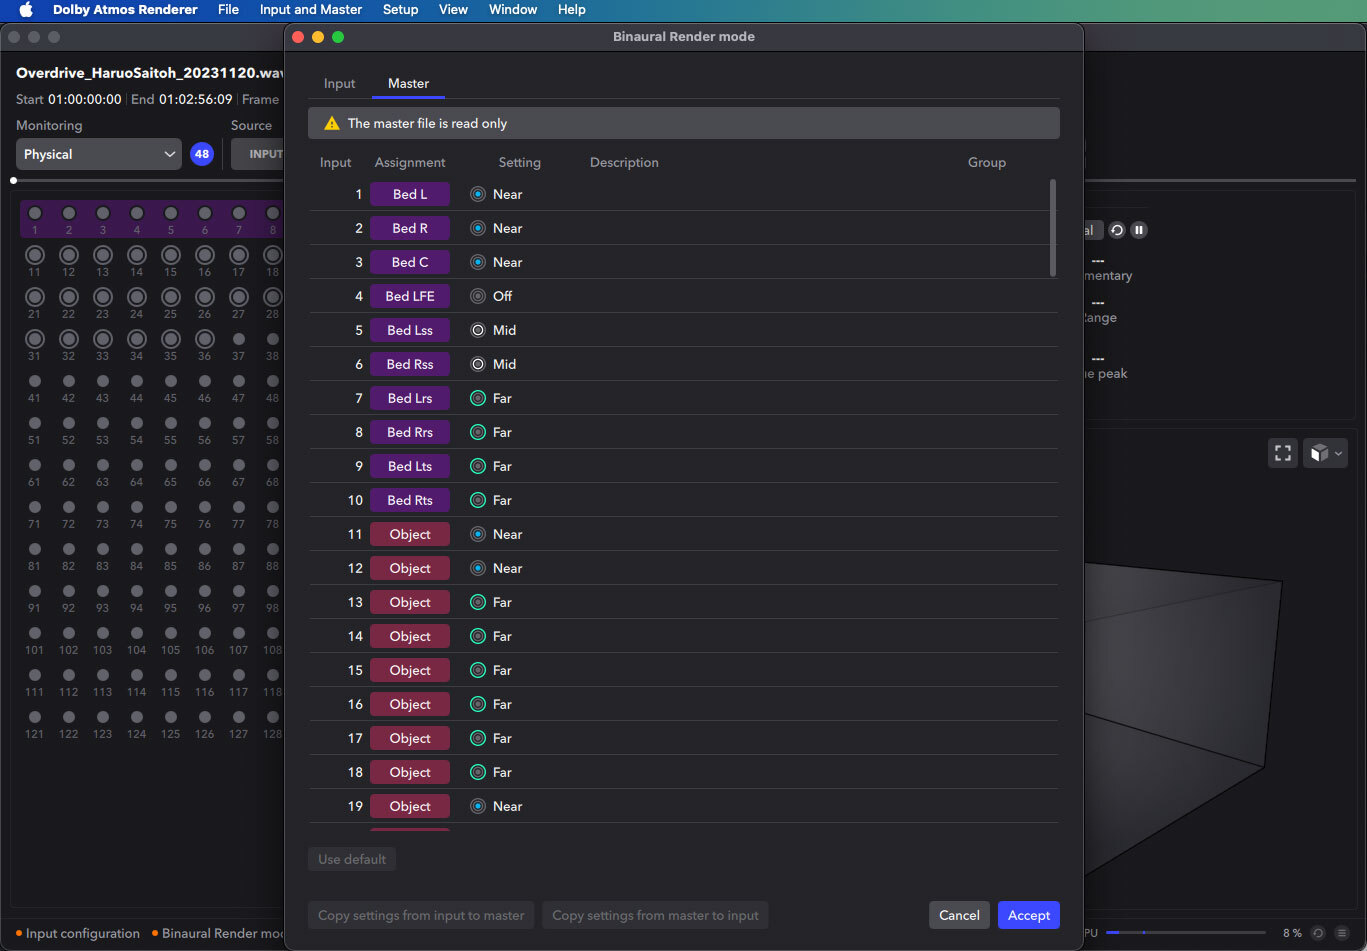Click the Near setting radio for input 1

click(478, 194)
